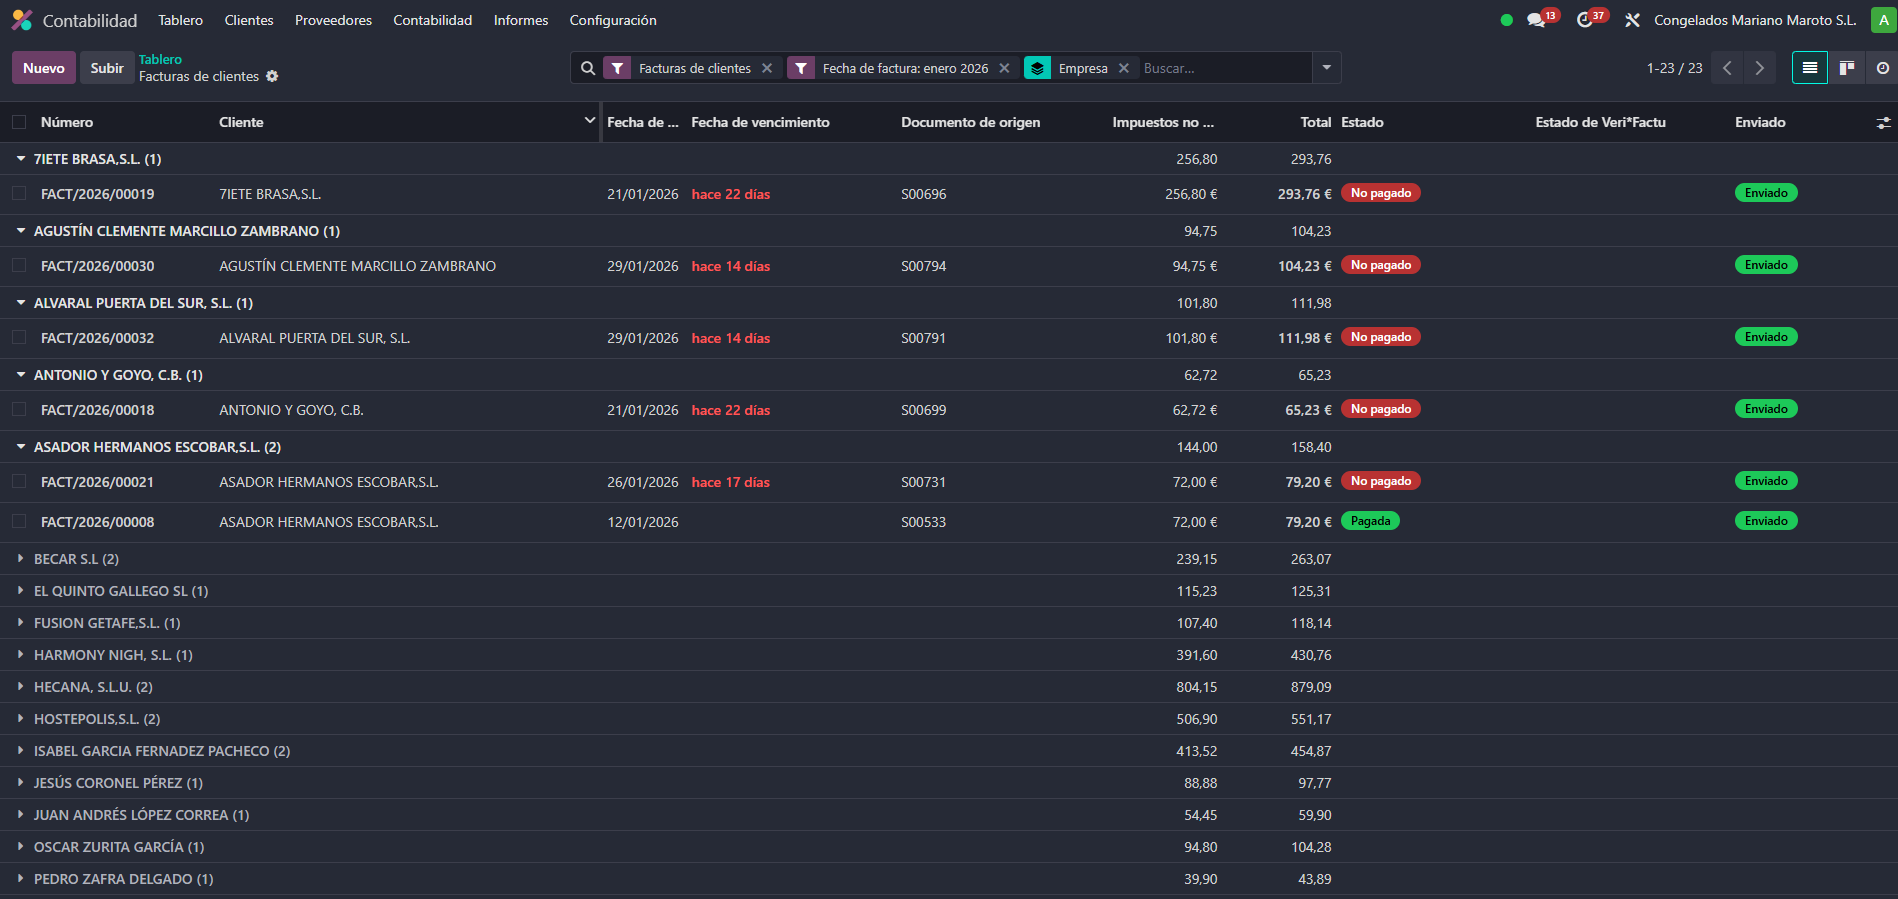This screenshot has width=1898, height=899.
Task: Select all invoices header checkbox
Action: (x=19, y=122)
